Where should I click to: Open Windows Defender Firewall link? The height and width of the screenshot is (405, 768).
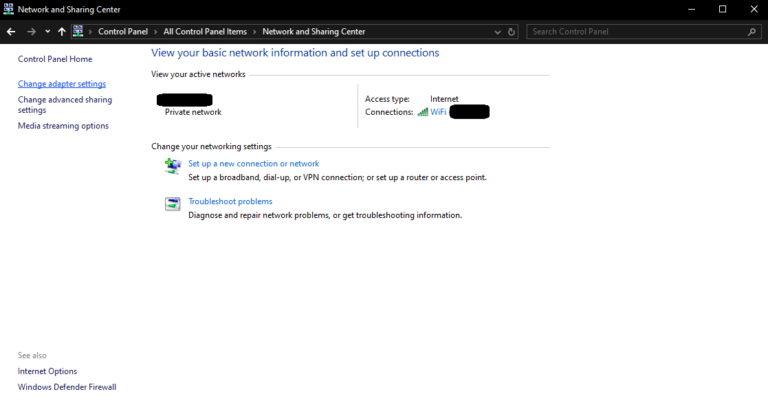[67, 387]
